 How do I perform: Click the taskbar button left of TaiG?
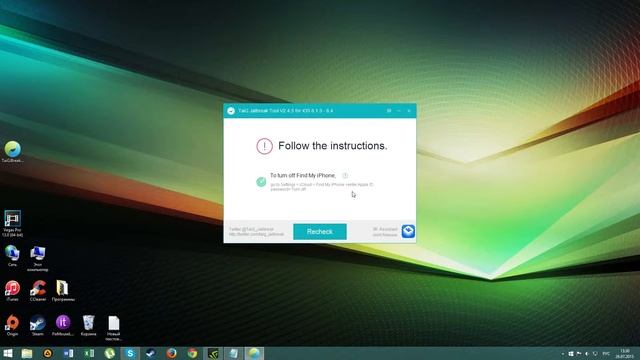[x=233, y=353]
